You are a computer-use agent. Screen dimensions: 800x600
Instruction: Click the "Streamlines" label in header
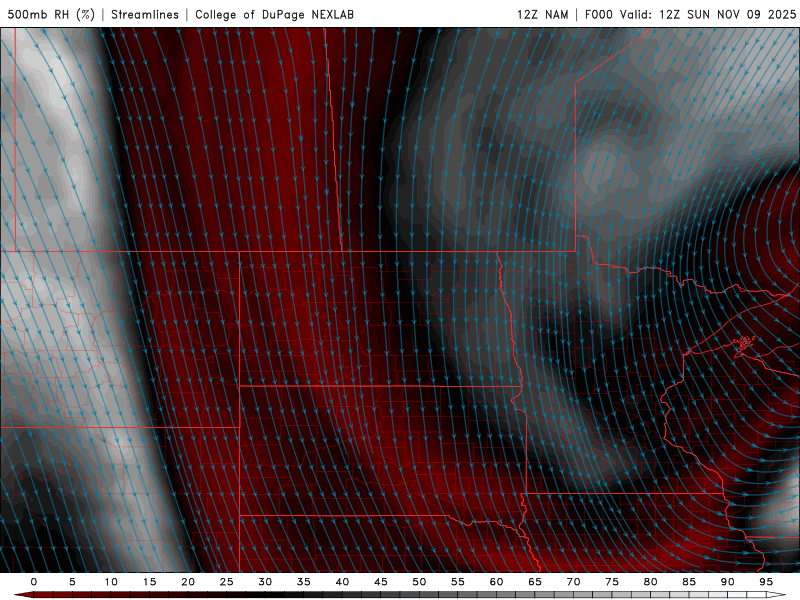tap(145, 14)
